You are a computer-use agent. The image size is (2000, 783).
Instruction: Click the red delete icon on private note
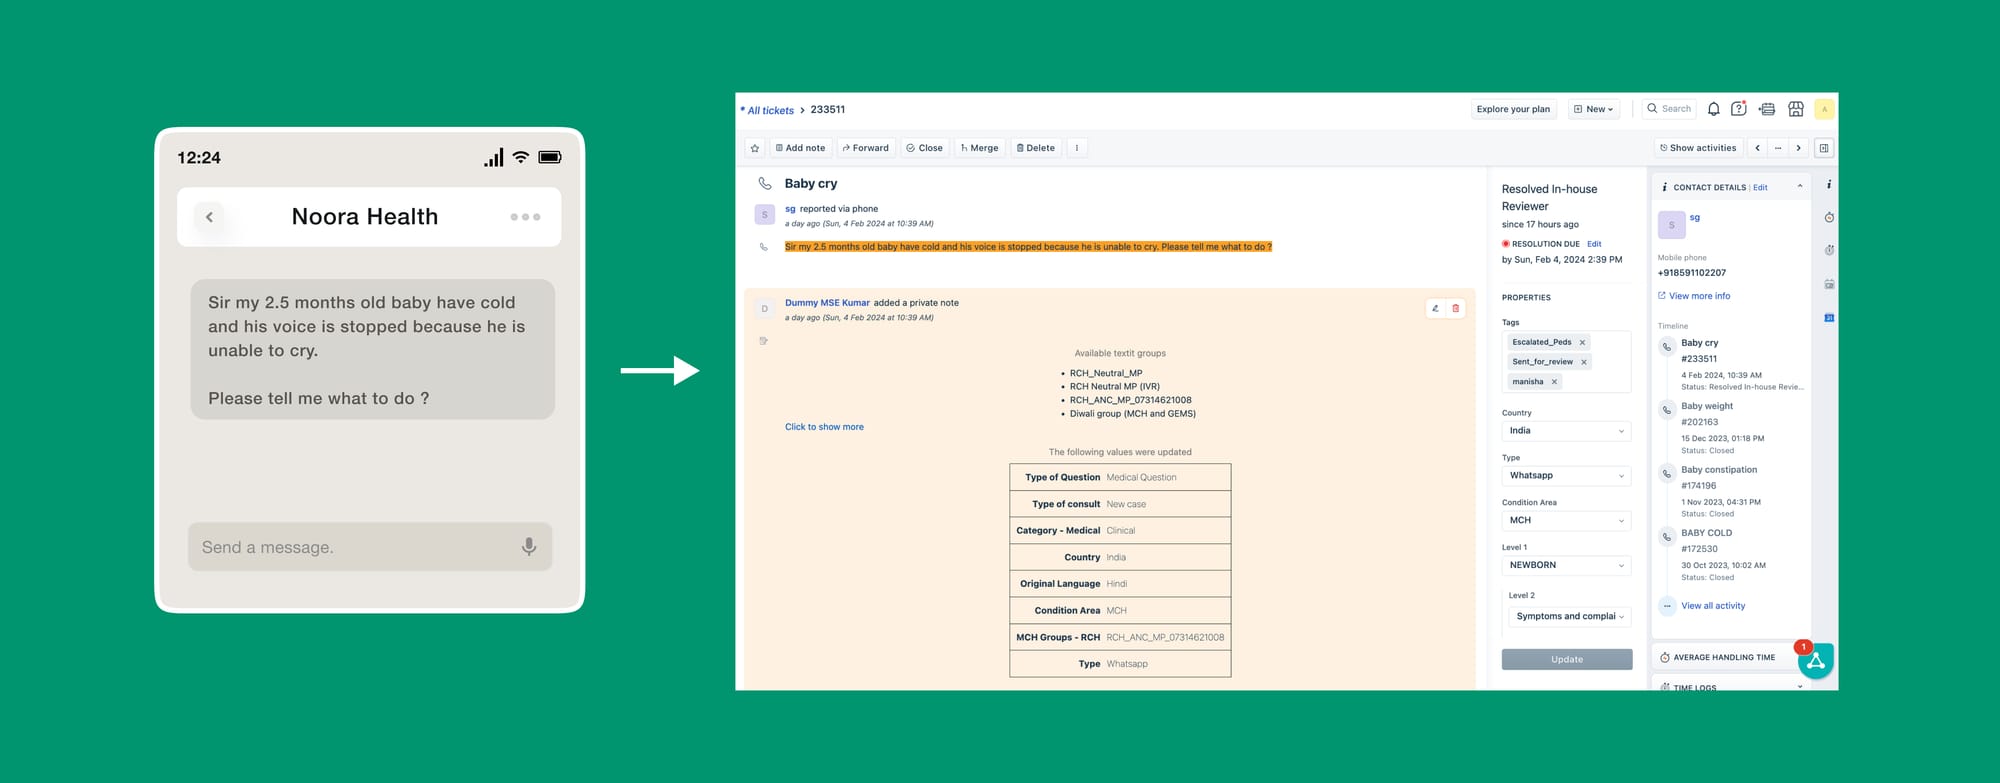[1456, 309]
